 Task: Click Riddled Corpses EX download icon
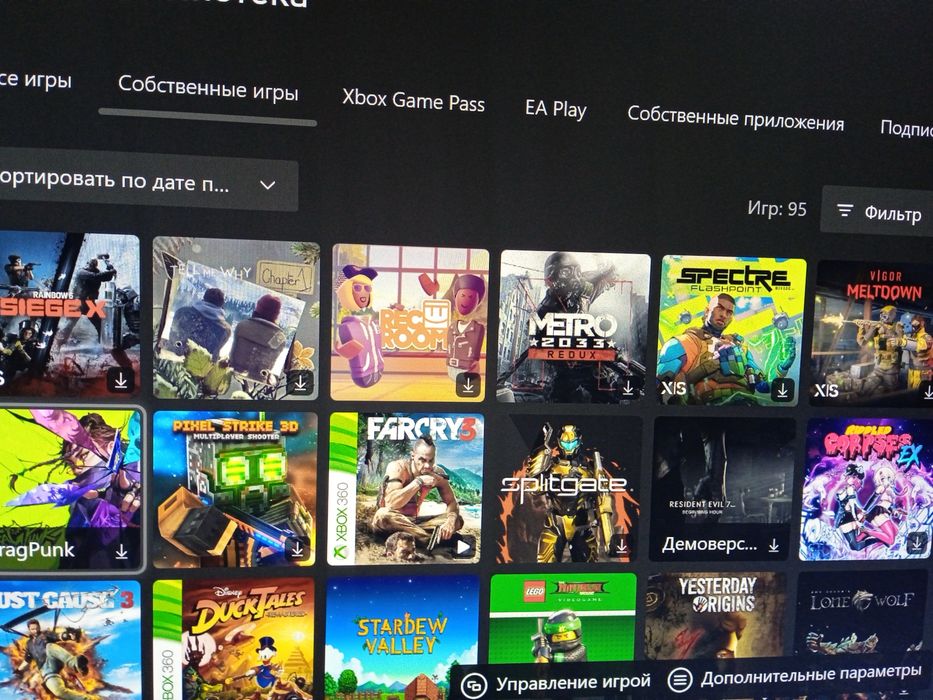click(x=917, y=543)
